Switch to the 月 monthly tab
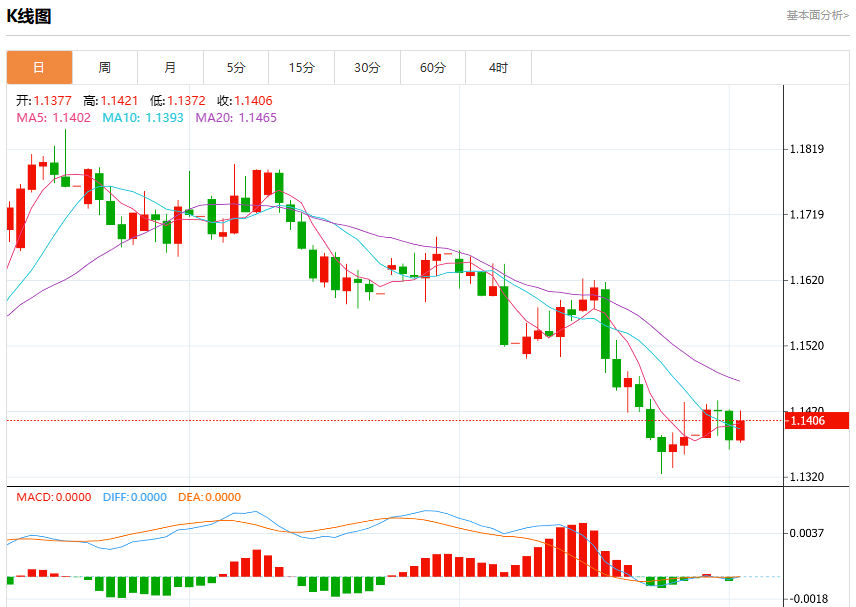 [x=170, y=68]
